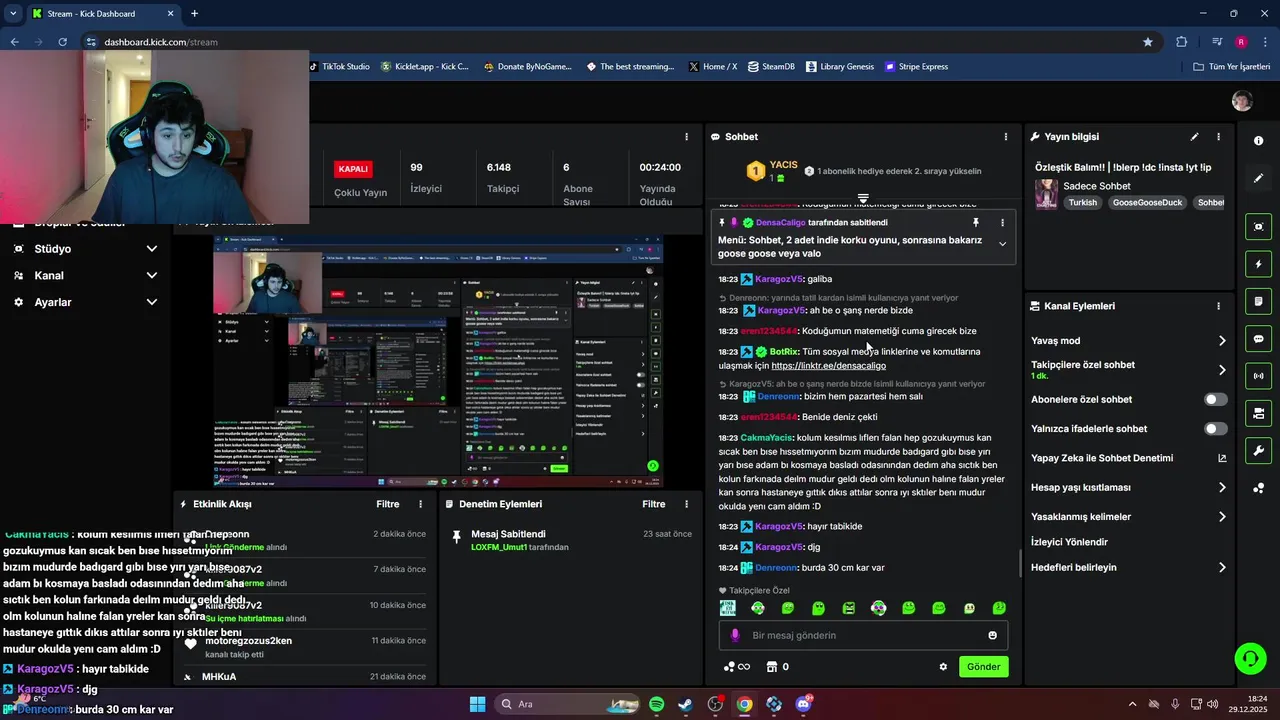Click the green support headset button

click(1250, 658)
